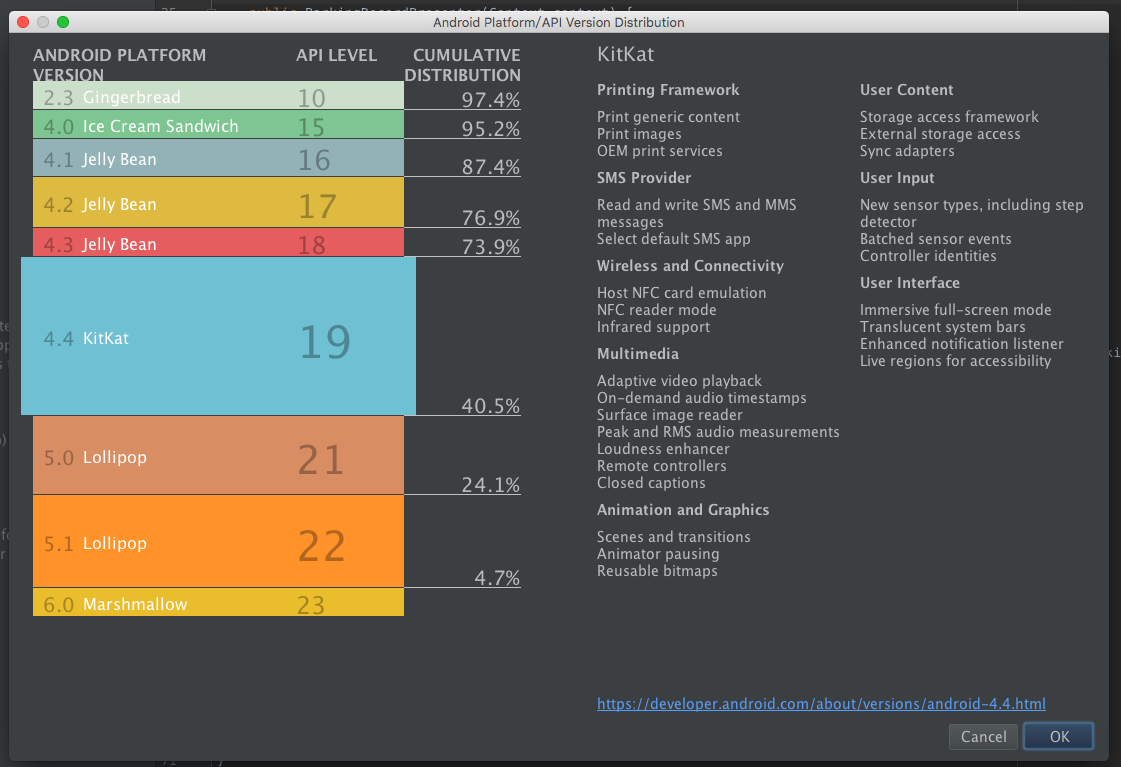Click the Animation and Graphics heading
This screenshot has width=1121, height=767.
(683, 510)
